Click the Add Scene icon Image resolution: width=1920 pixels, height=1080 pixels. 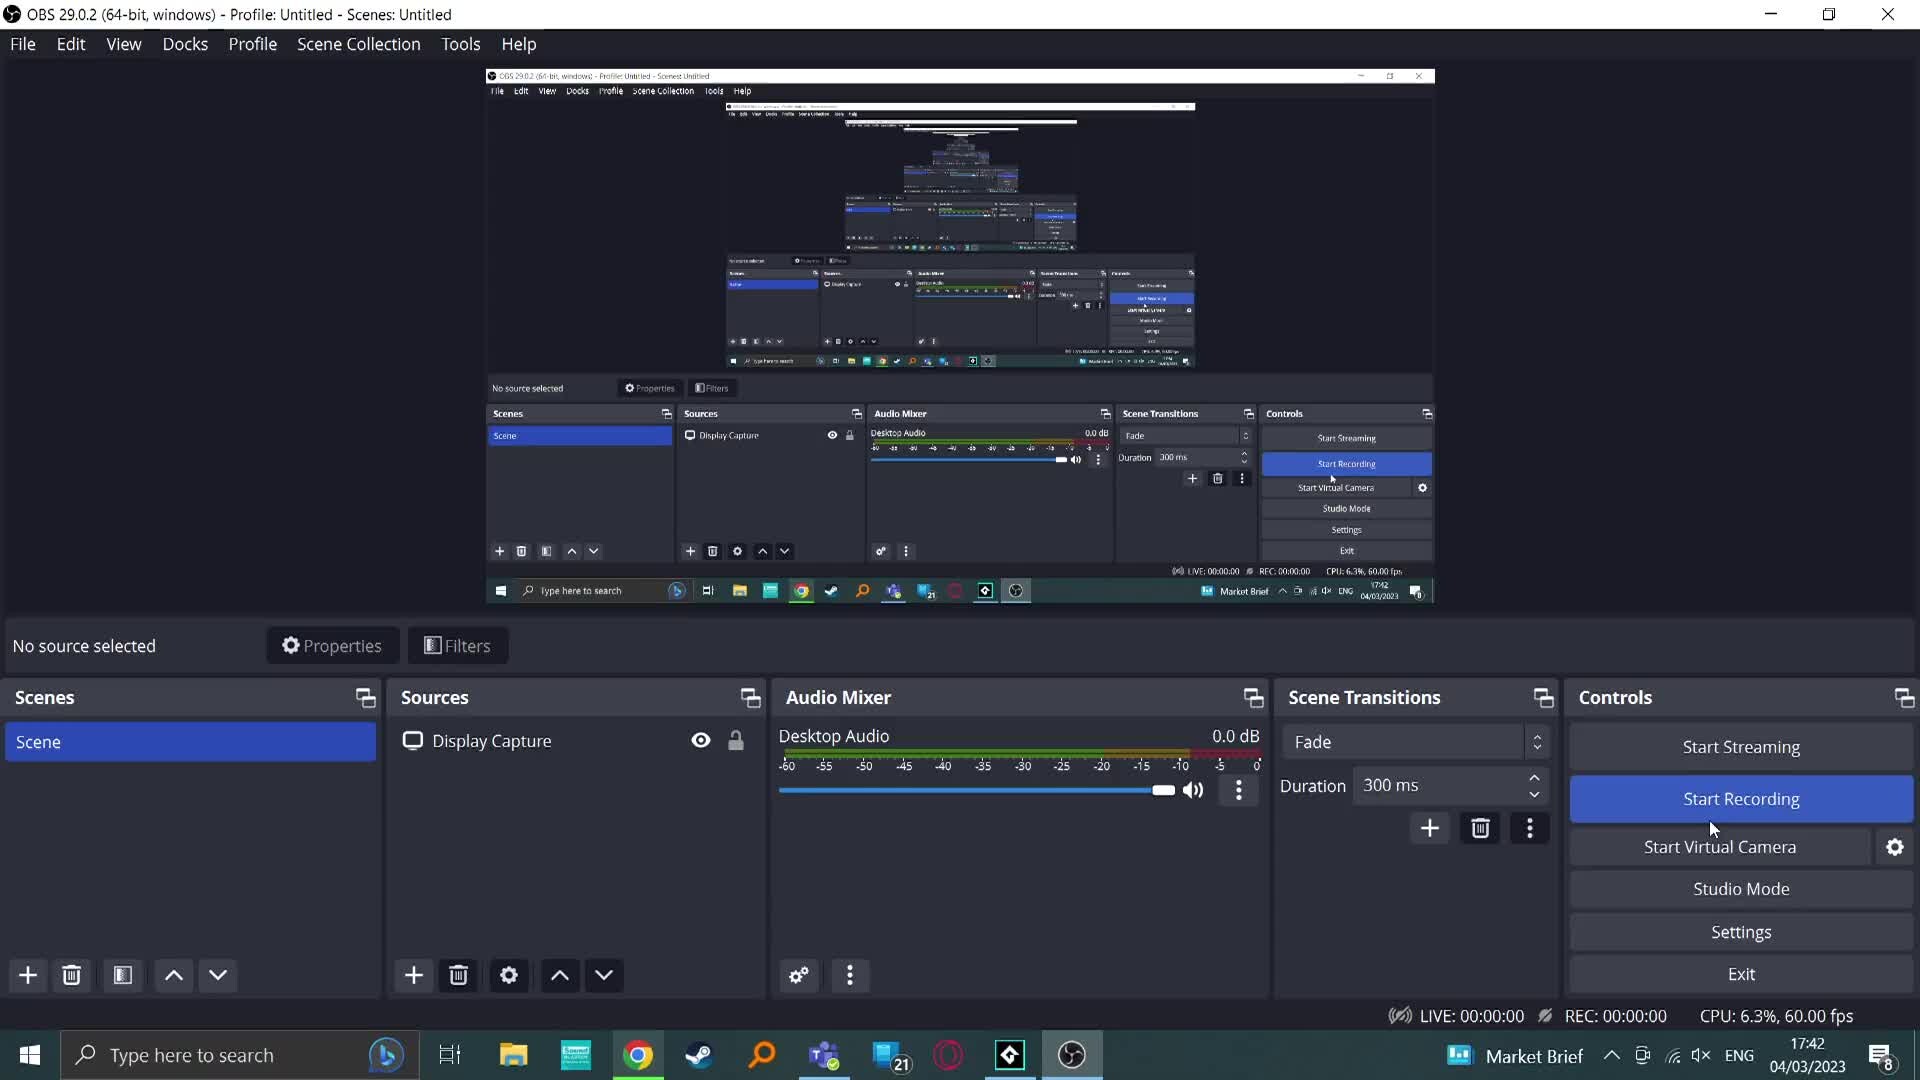pyautogui.click(x=28, y=975)
